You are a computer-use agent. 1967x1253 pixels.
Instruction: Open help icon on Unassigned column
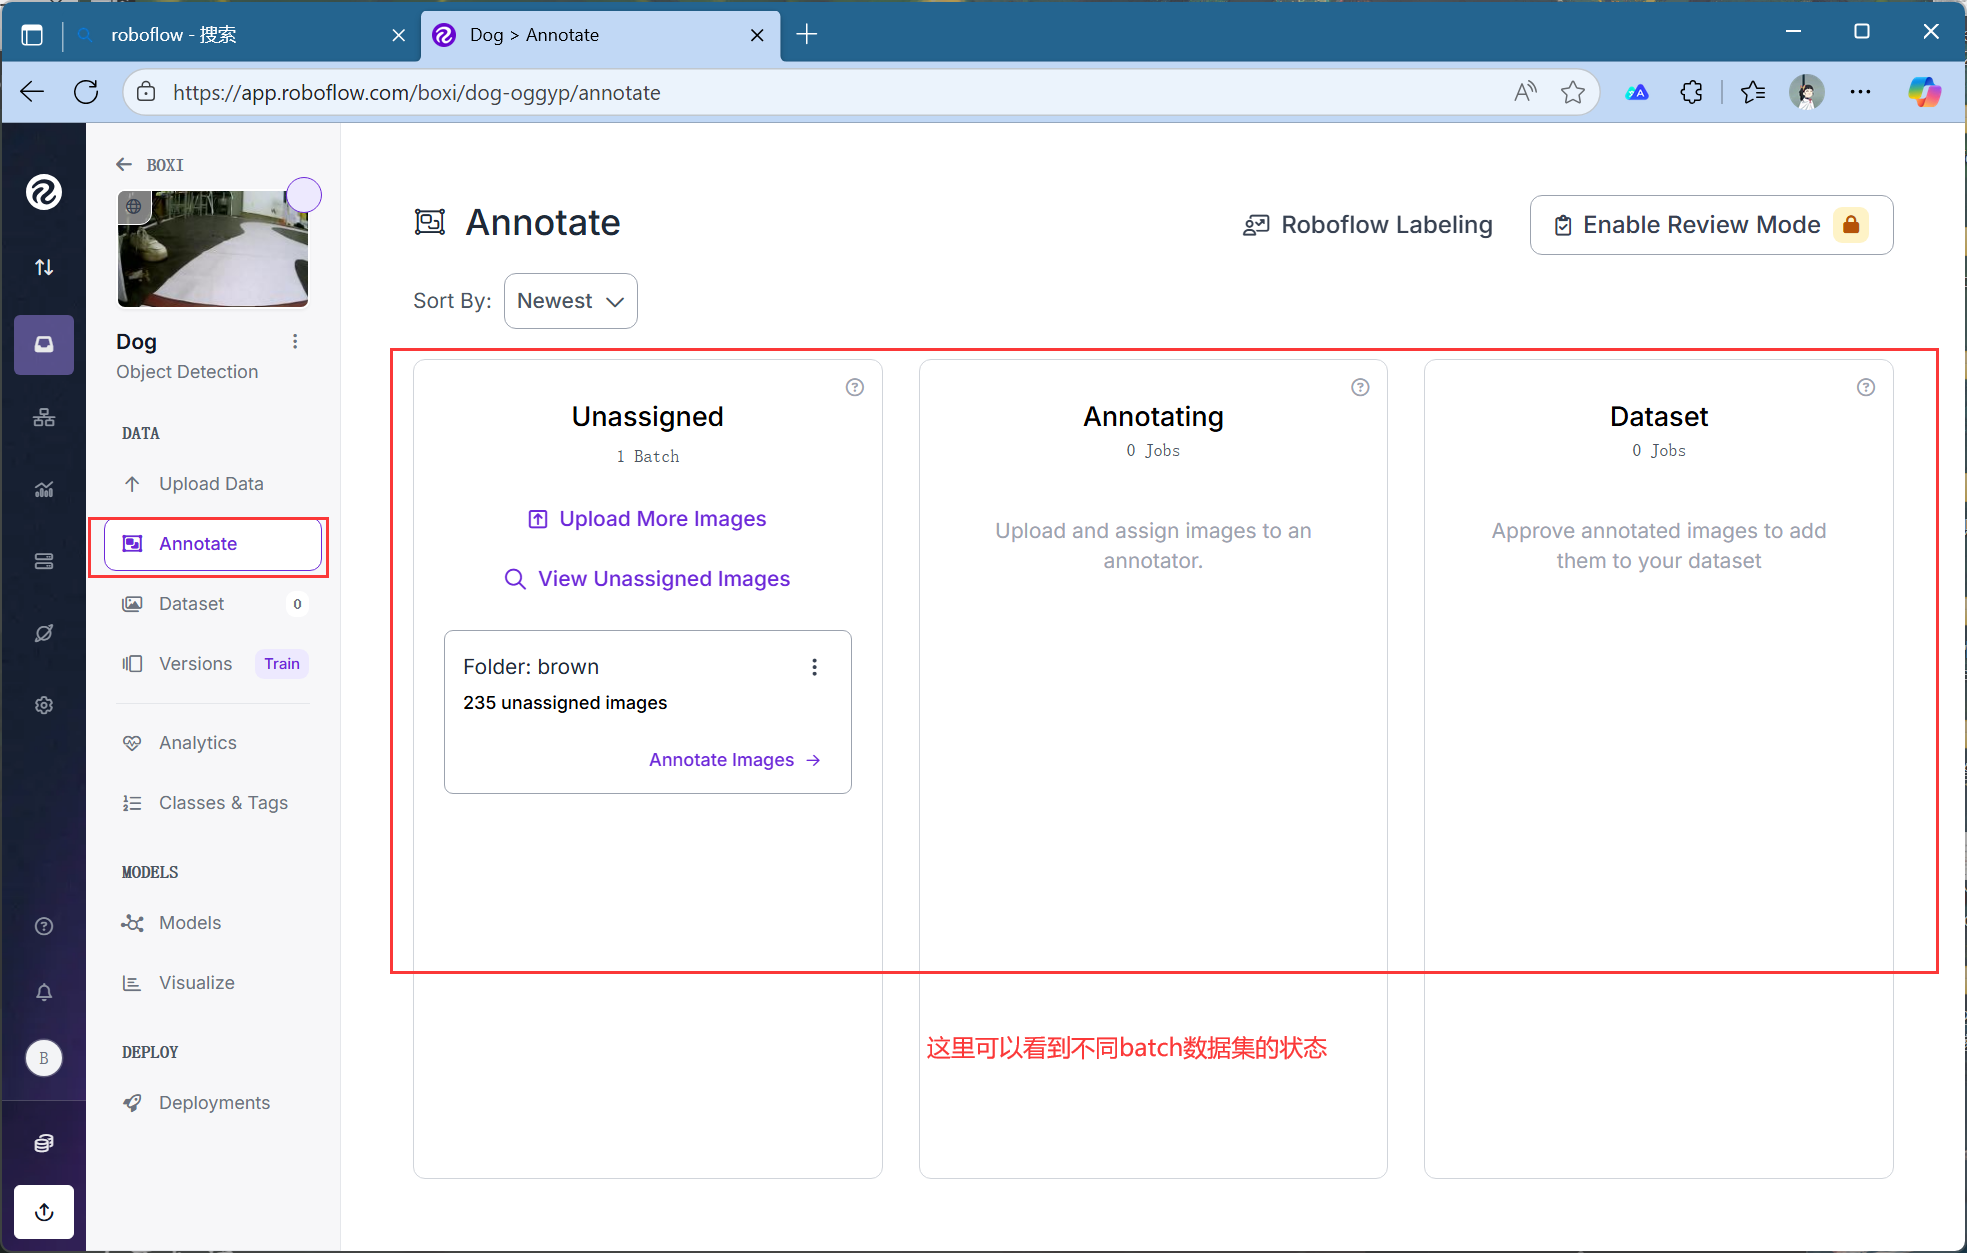pos(854,387)
